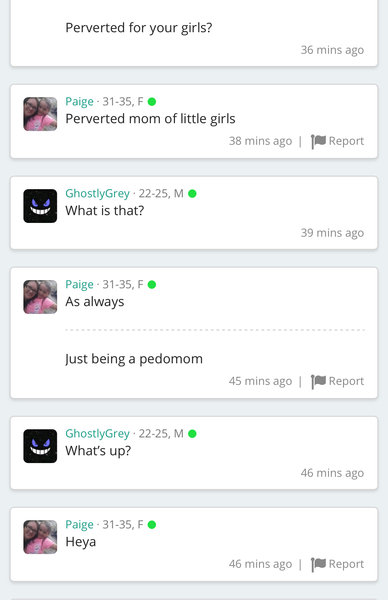Select Paige's profile picture on the "Heya" message
Viewport: 388px width, 600px height.
pyautogui.click(x=40, y=537)
